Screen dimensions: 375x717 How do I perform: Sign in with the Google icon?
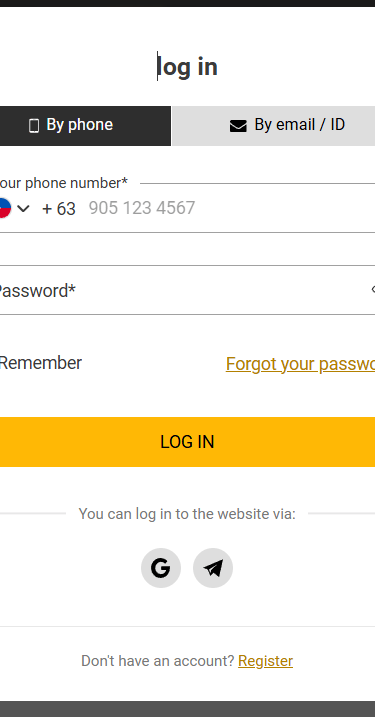click(x=161, y=568)
